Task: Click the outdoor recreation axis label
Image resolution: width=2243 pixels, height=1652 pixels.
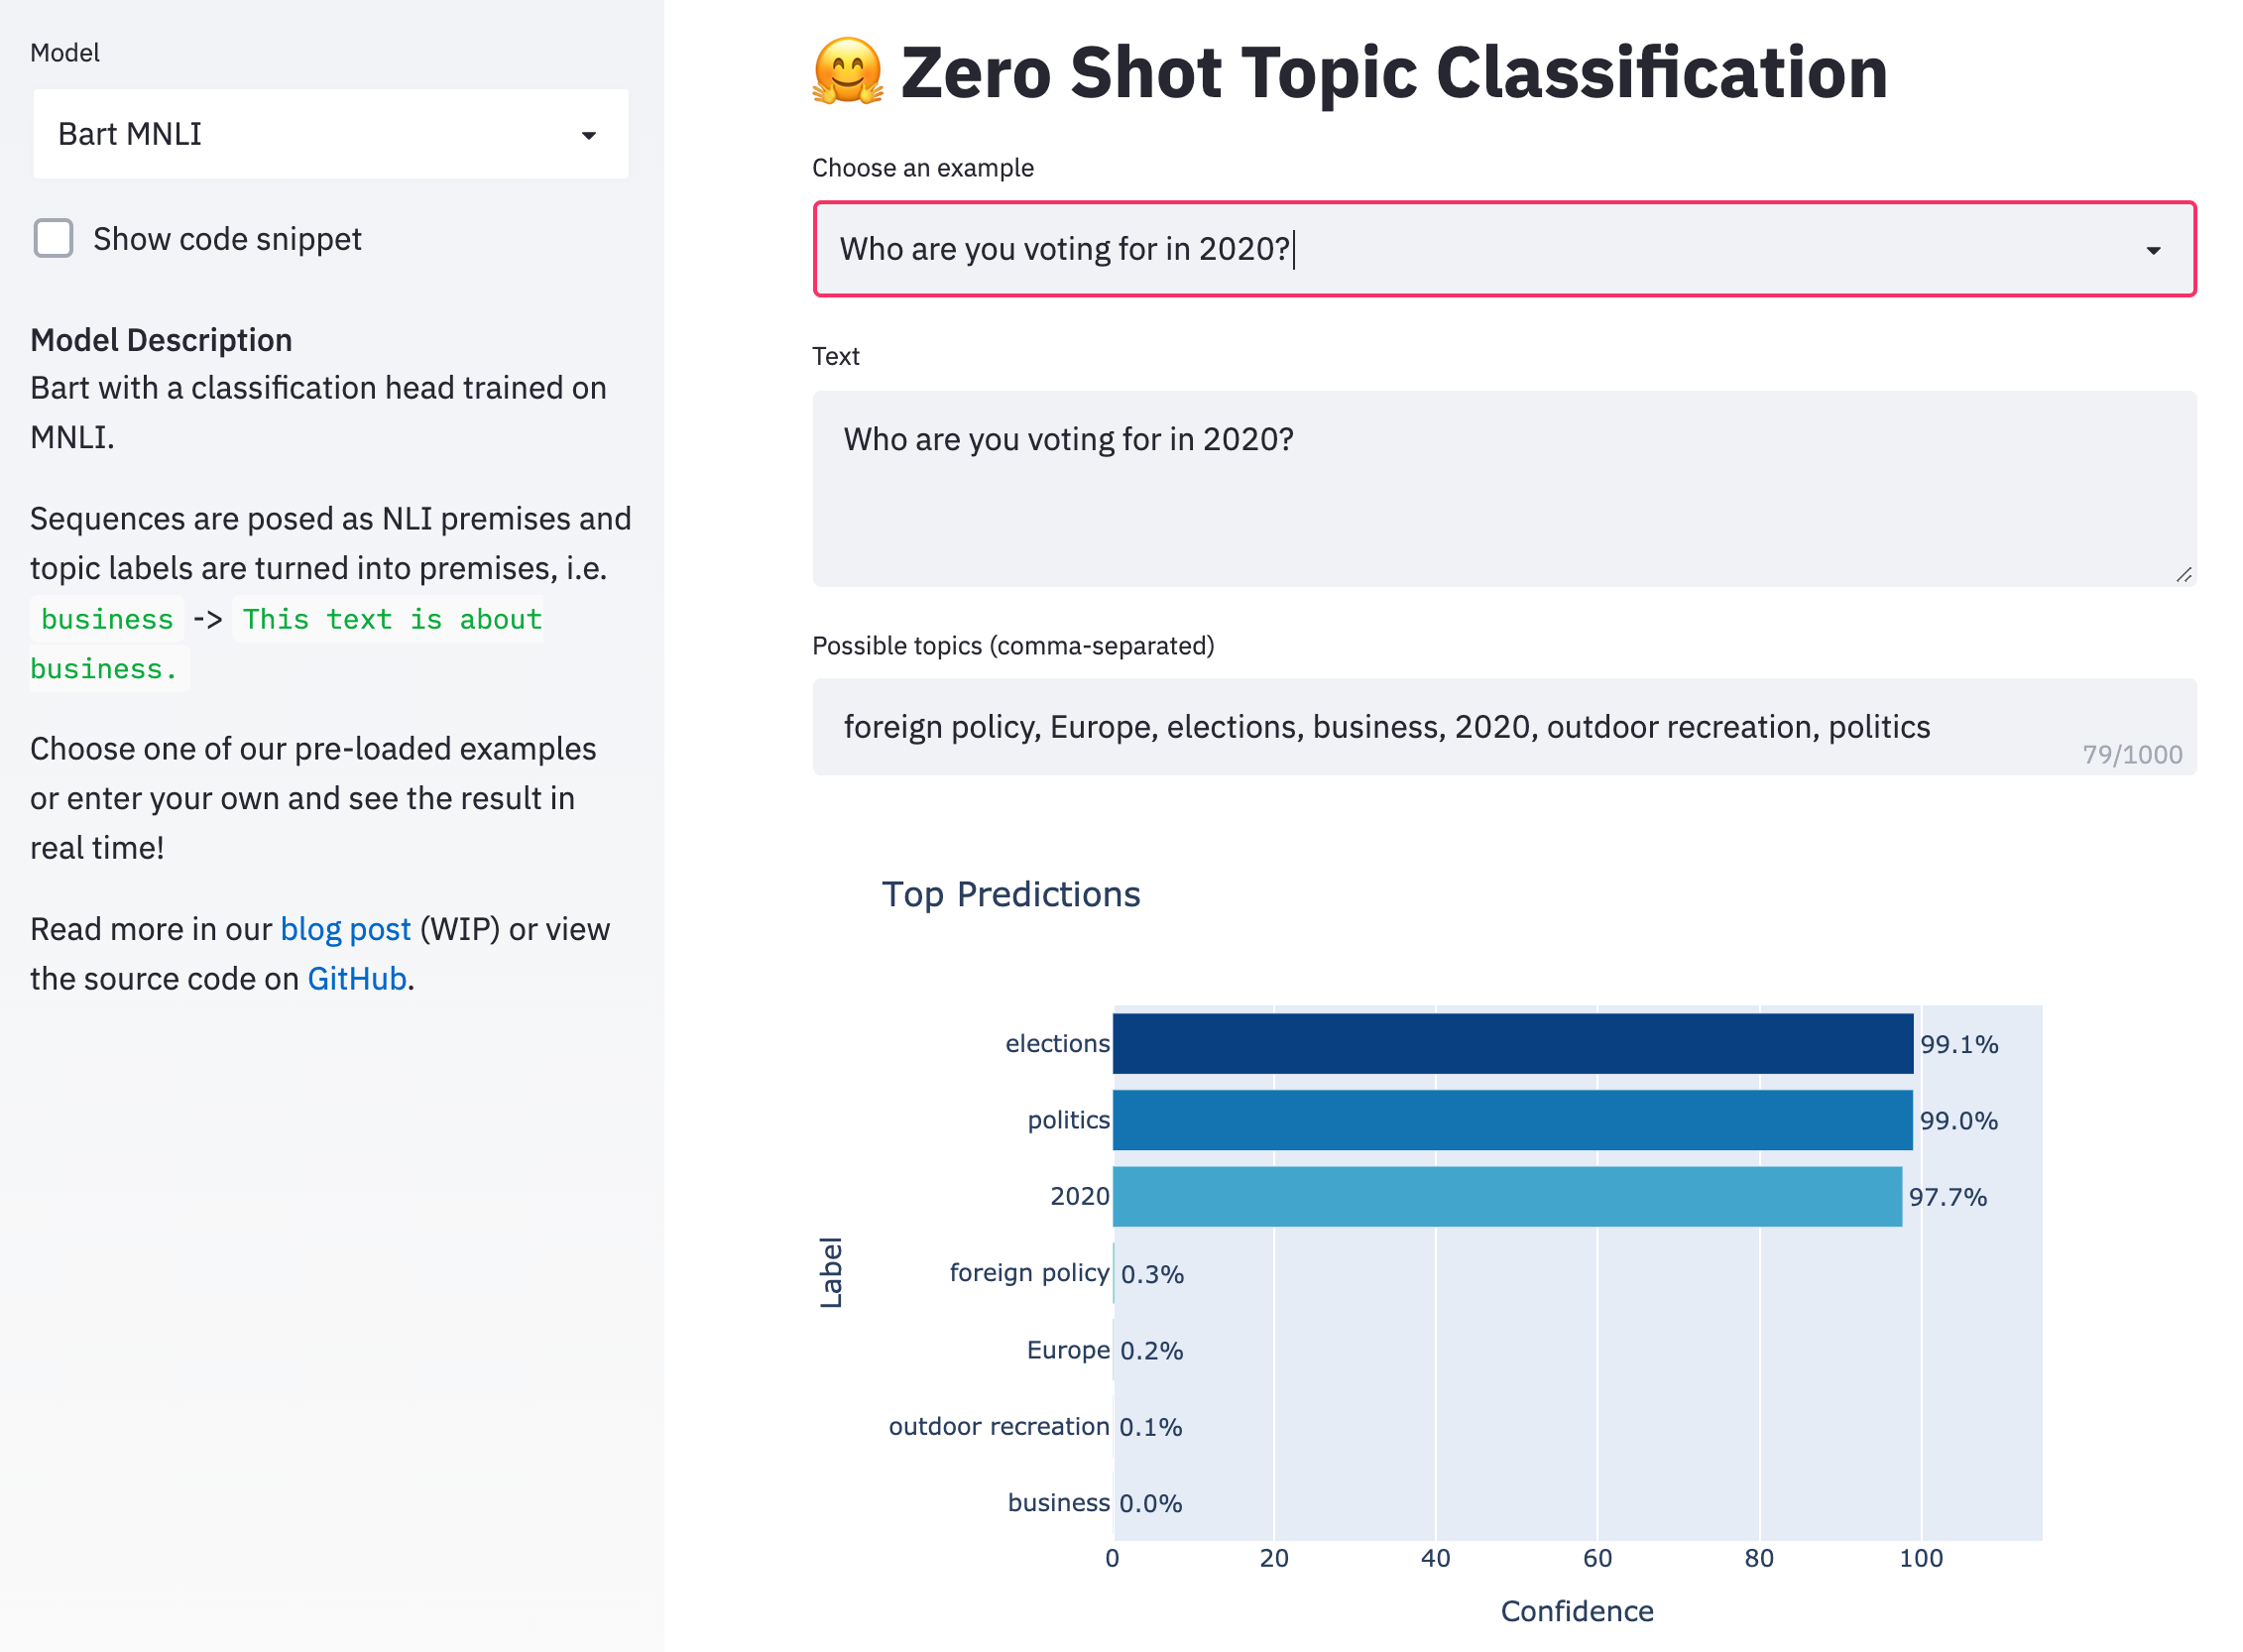Action: [998, 1426]
